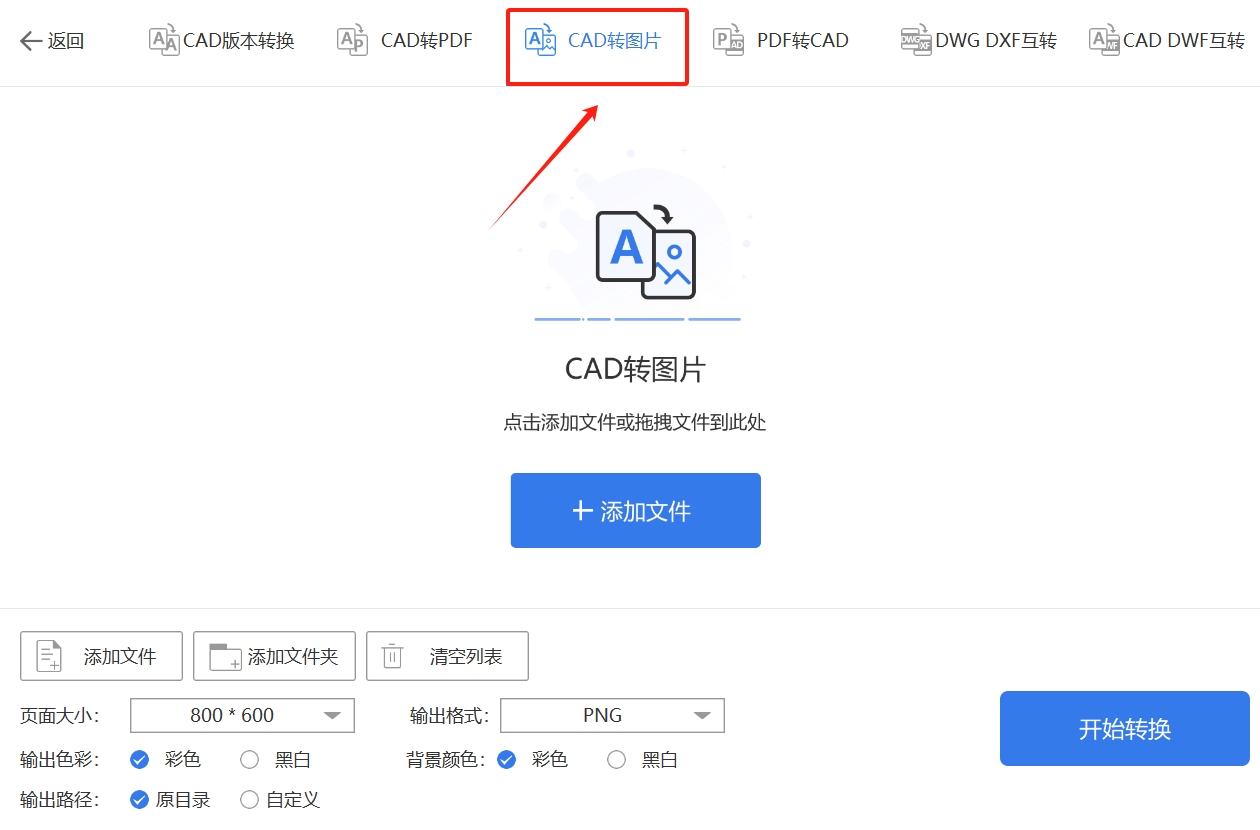Click the CAD转图片 conversion icon

click(539, 41)
